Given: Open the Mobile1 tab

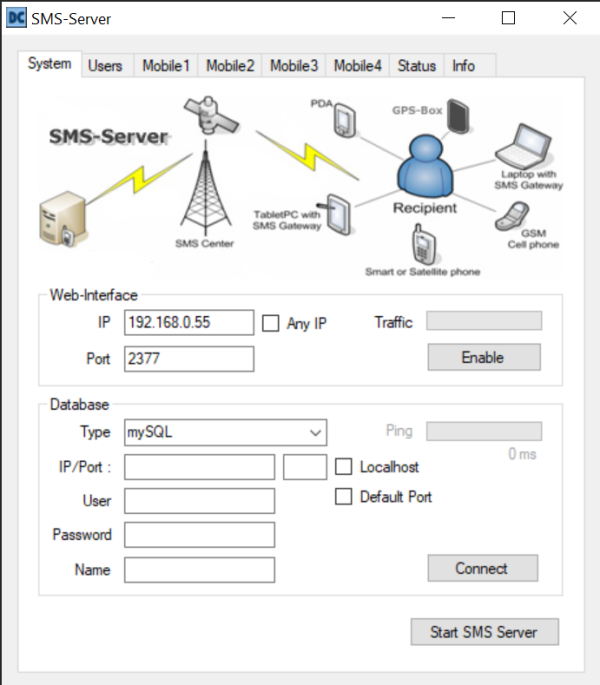Looking at the screenshot, I should coord(166,66).
